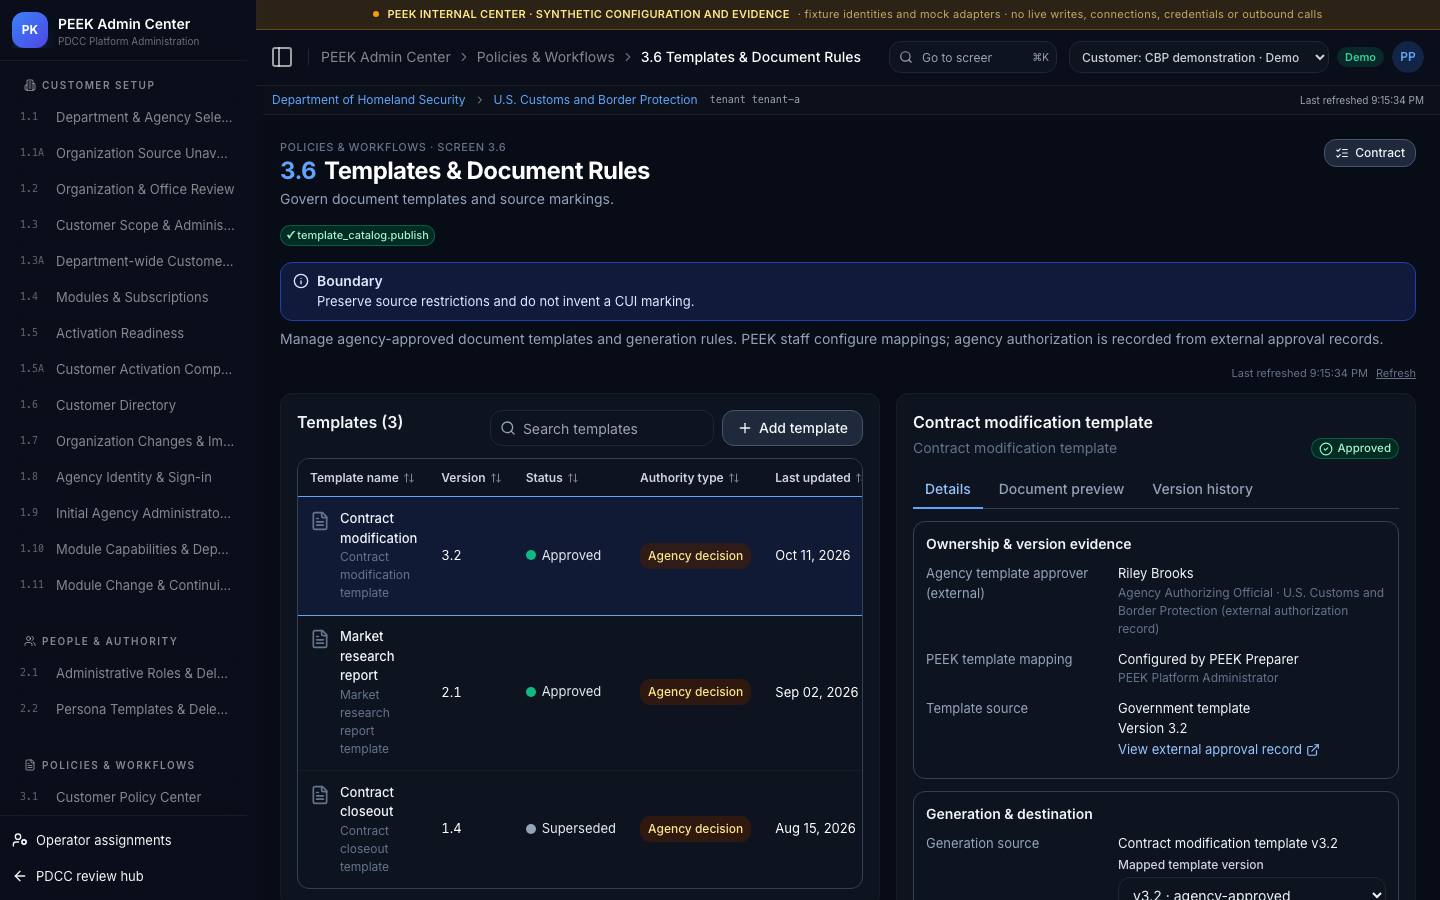
Task: Click the Go to screen search box
Action: pyautogui.click(x=973, y=57)
